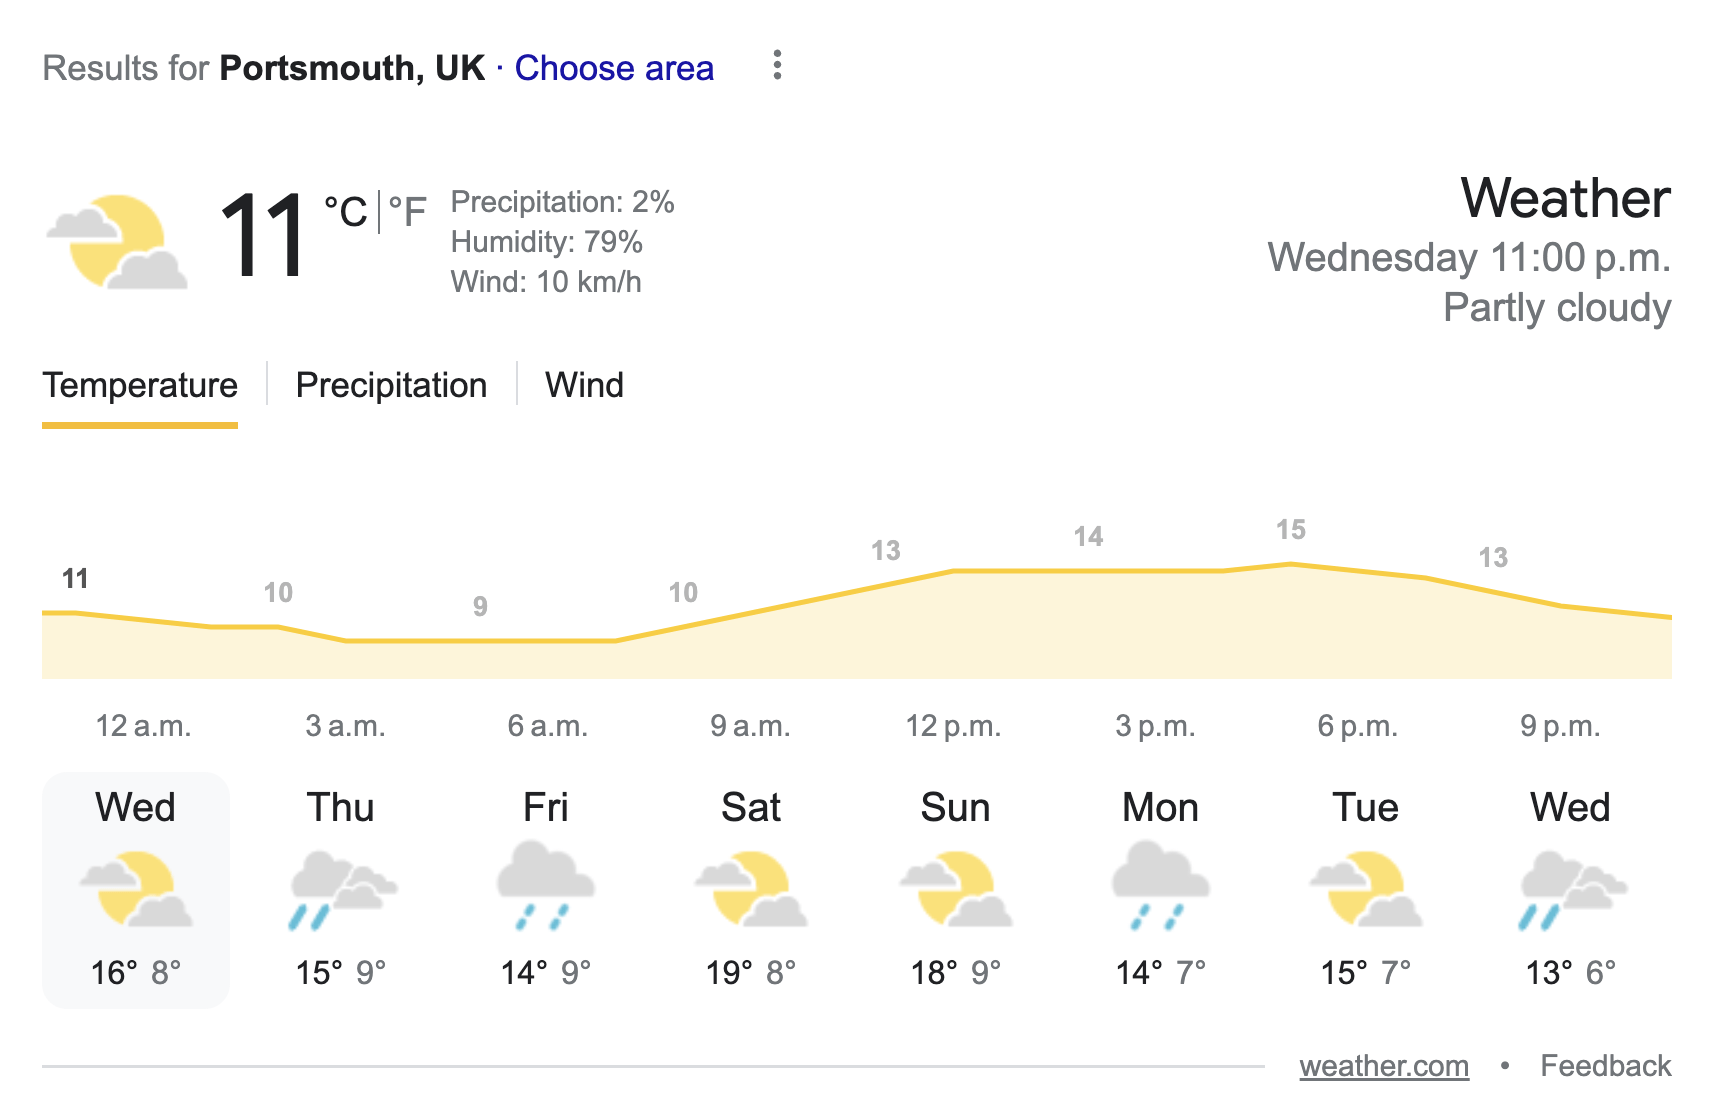
Task: Click the current partly cloudy weather icon
Action: [x=117, y=241]
